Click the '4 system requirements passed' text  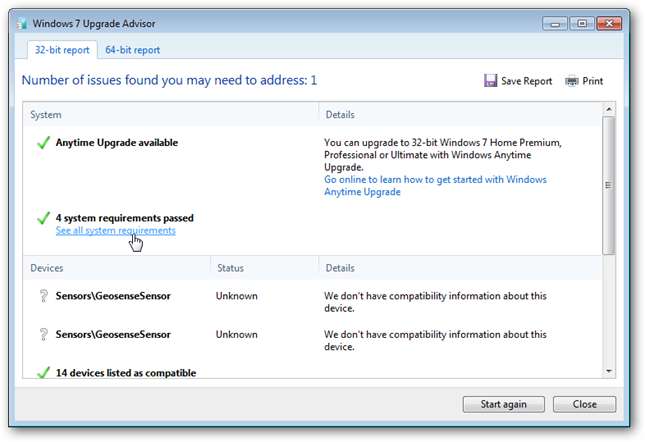pyautogui.click(x=125, y=218)
